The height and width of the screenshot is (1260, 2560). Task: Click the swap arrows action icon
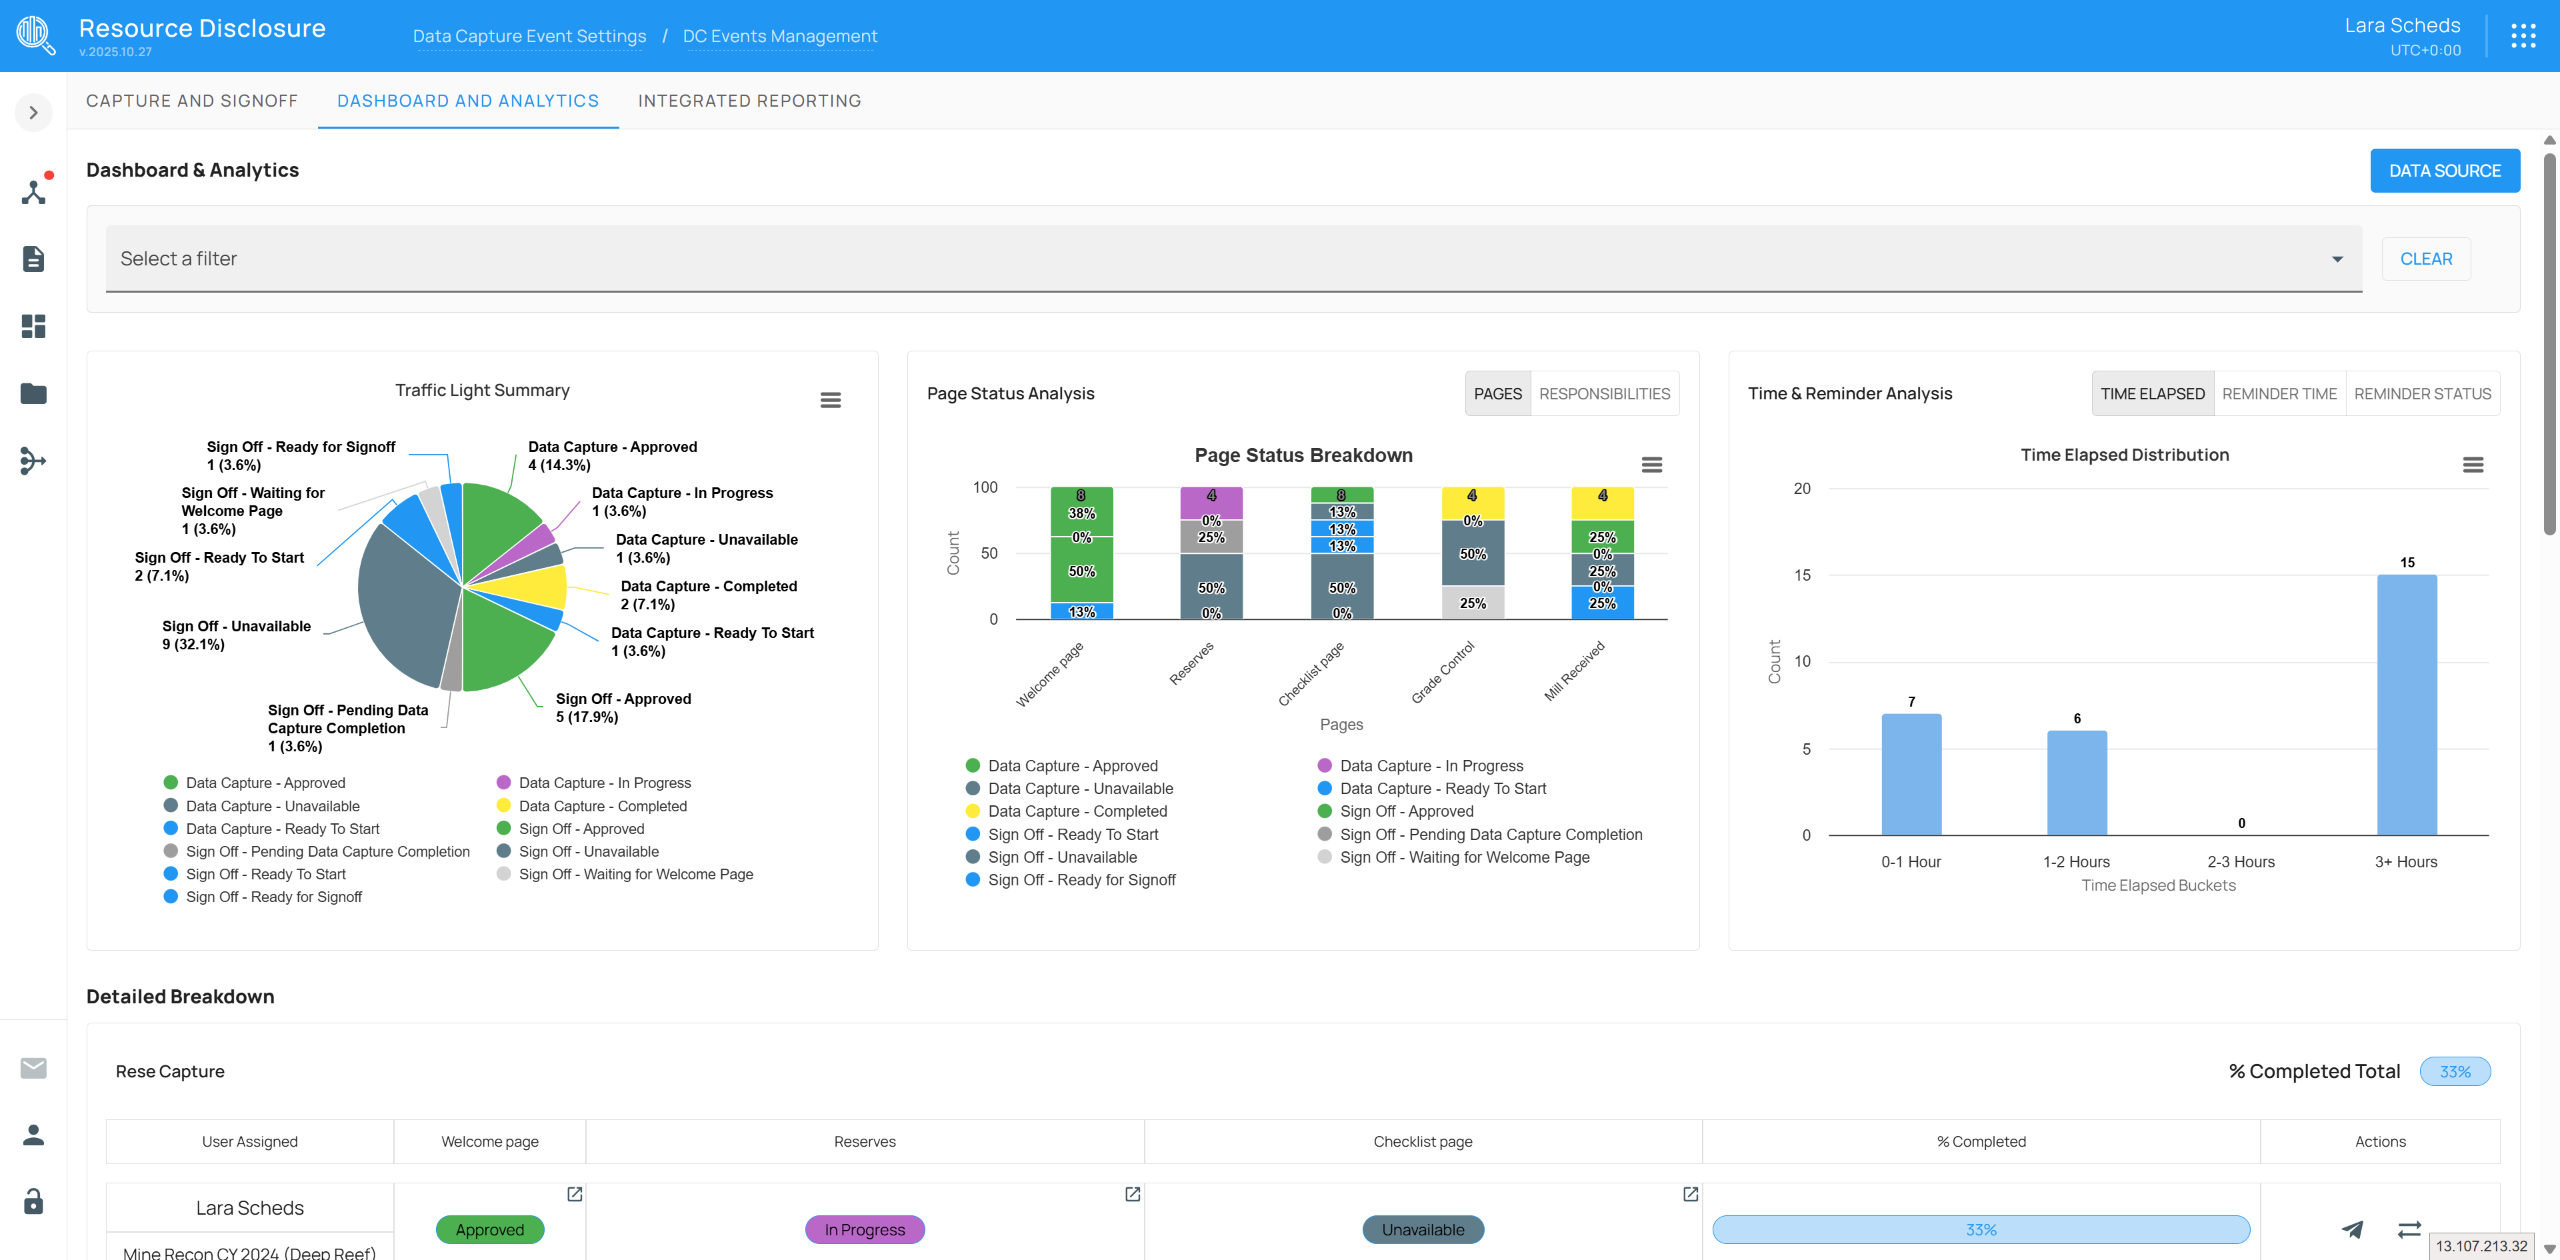[x=2410, y=1229]
